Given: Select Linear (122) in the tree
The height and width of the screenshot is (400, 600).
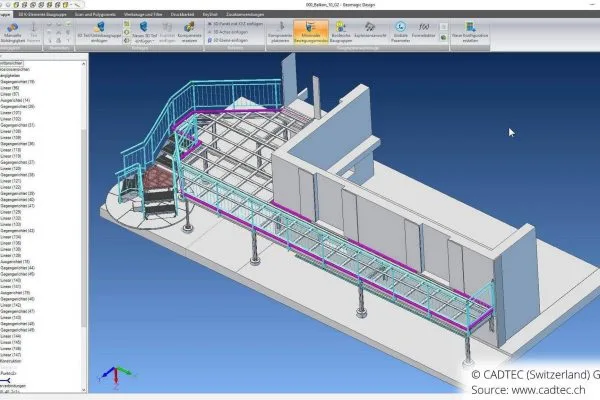Looking at the screenshot, I should click(x=11, y=187).
